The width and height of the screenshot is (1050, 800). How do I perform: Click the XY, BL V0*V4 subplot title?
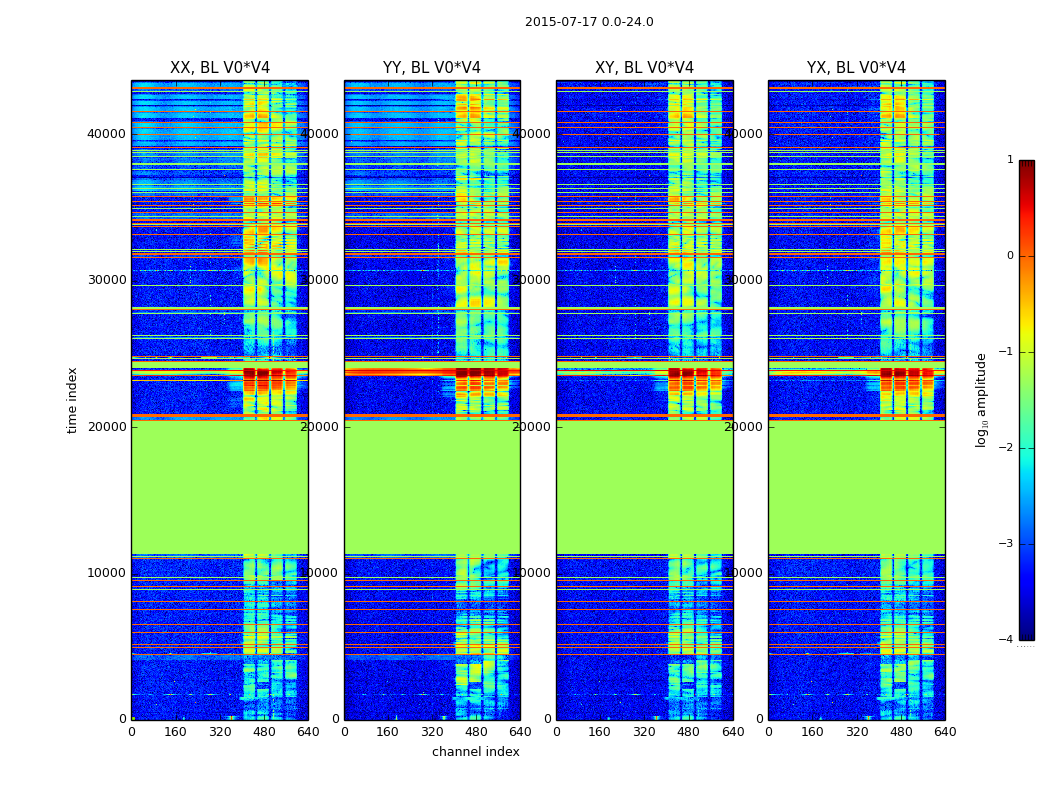point(644,68)
